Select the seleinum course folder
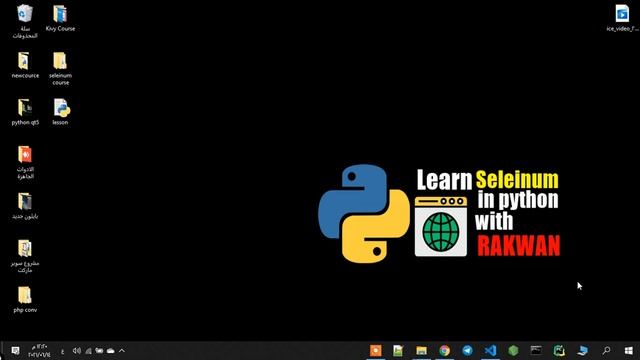This screenshot has height=360, width=640. [x=60, y=69]
